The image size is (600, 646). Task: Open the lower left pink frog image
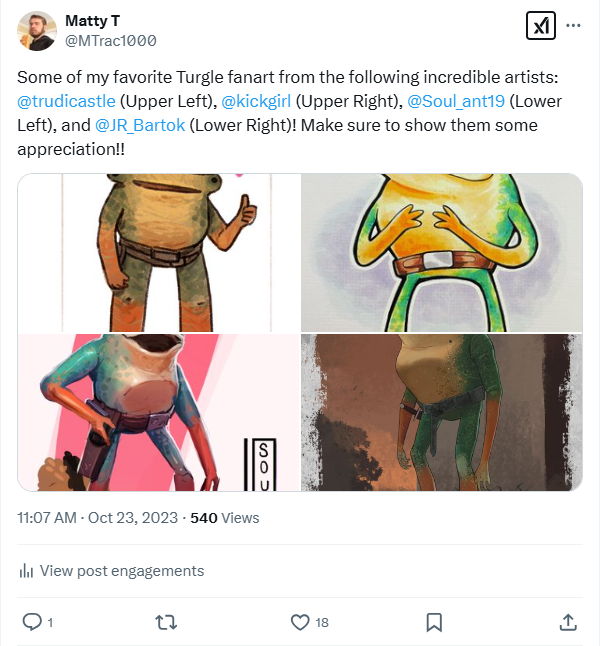pyautogui.click(x=159, y=412)
